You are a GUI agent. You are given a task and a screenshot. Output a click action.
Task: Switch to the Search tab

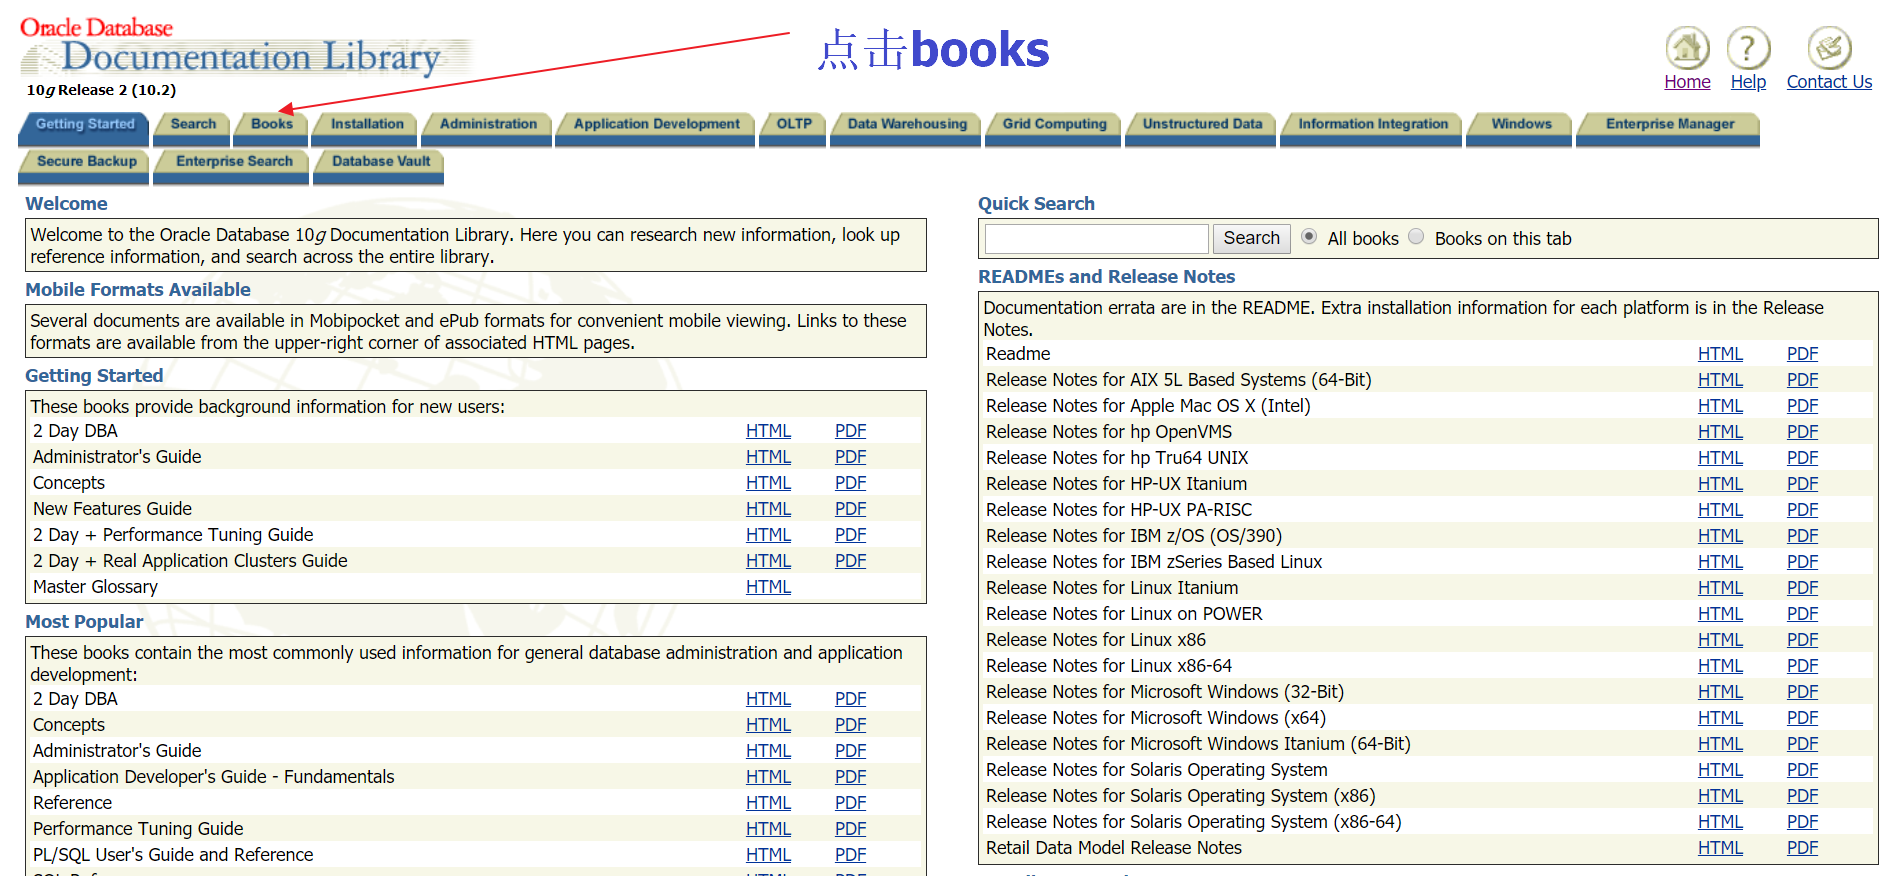pos(193,128)
